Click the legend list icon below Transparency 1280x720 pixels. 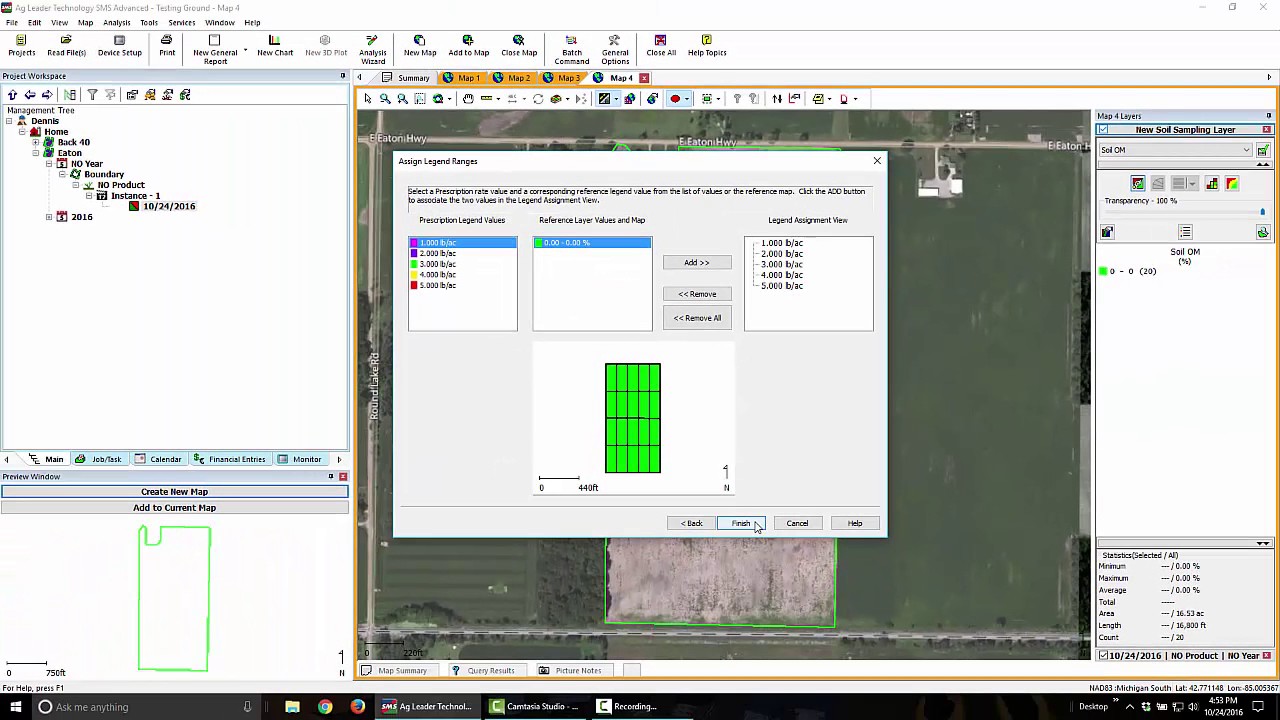click(1185, 232)
